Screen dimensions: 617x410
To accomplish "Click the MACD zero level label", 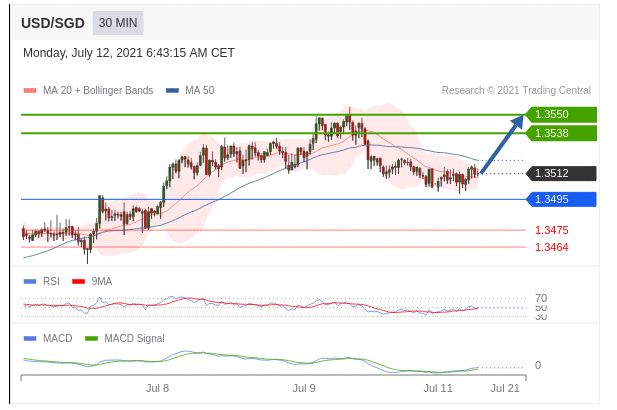I will (x=538, y=365).
